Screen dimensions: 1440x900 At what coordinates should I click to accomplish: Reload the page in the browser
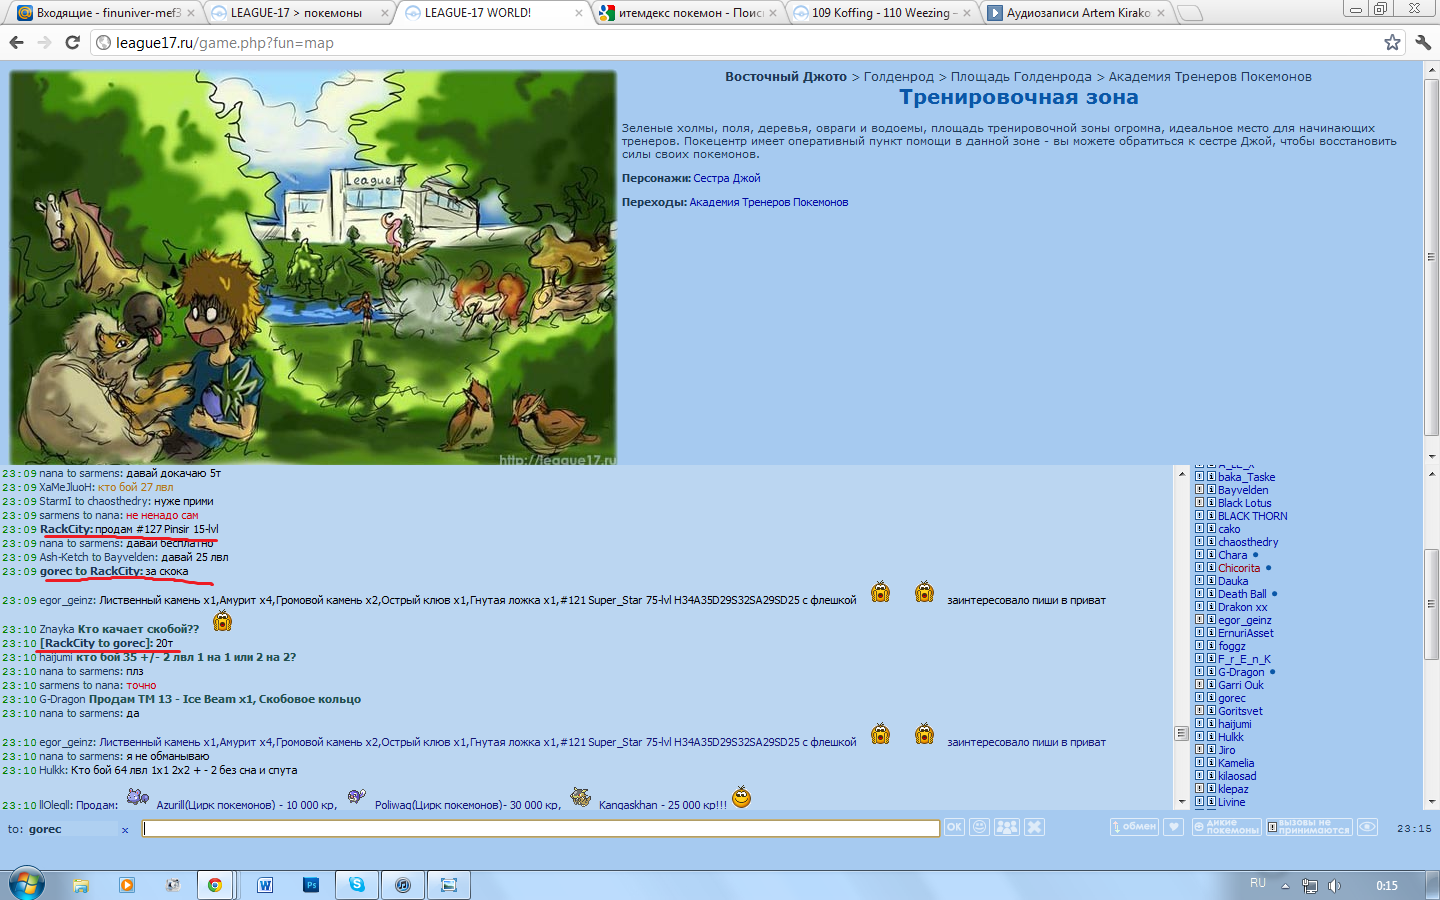click(72, 42)
